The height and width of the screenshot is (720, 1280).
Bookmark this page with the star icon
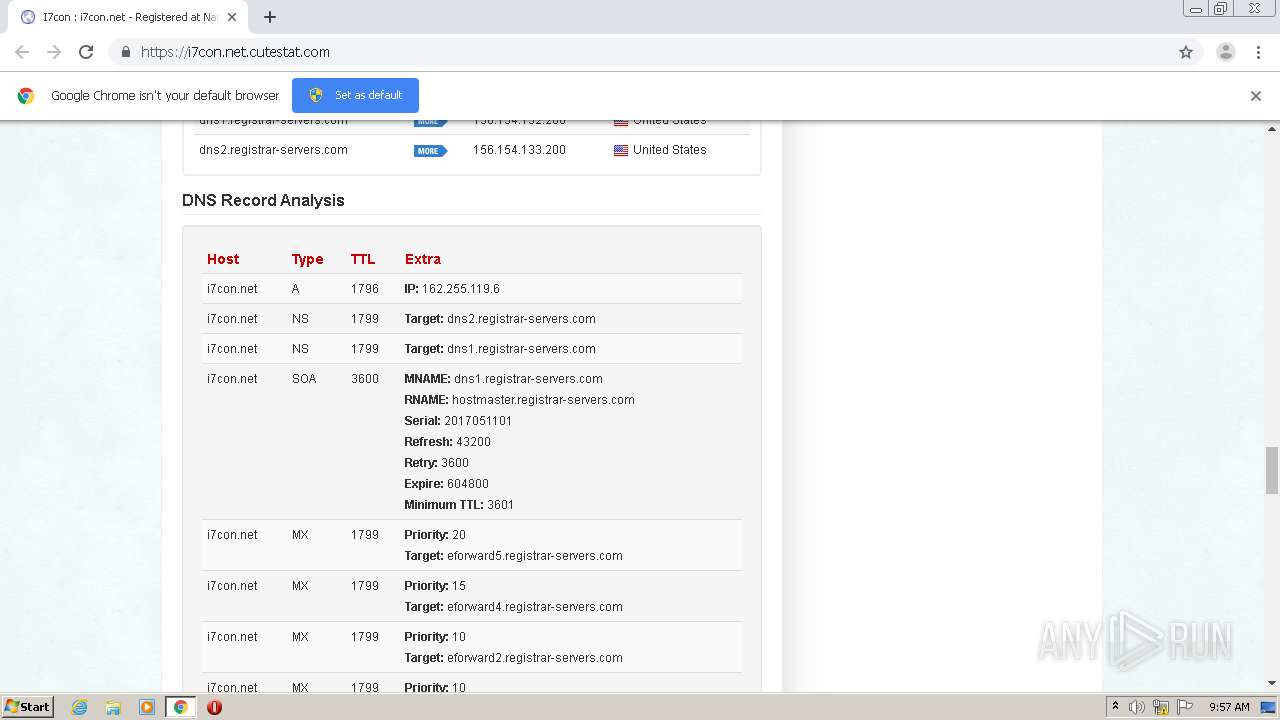[x=1186, y=52]
